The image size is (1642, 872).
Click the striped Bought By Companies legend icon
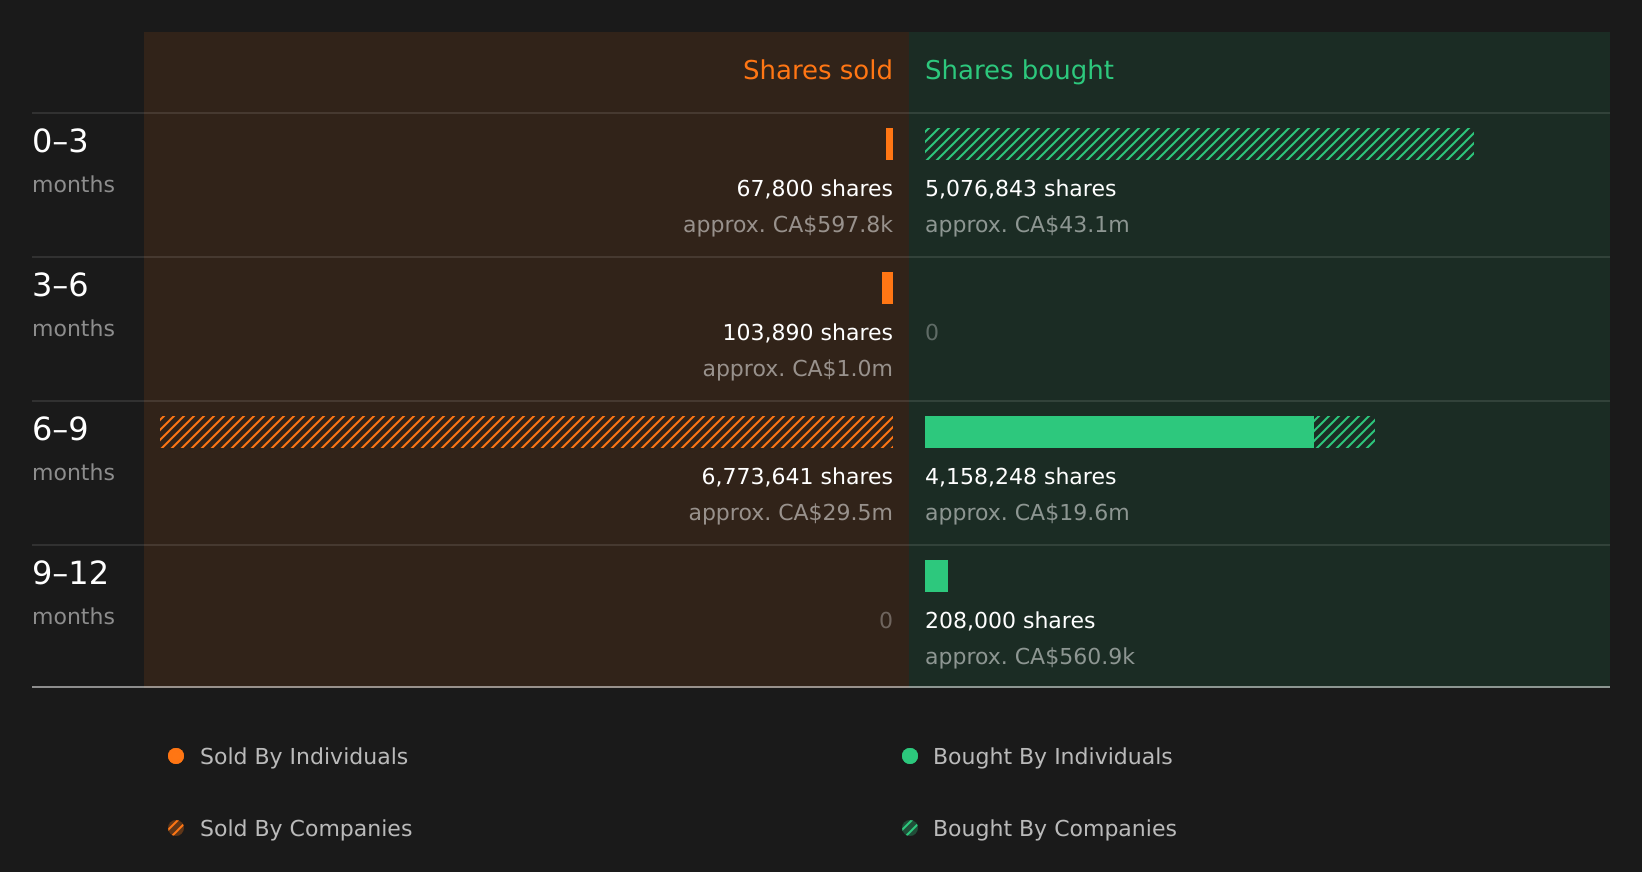pos(910,828)
